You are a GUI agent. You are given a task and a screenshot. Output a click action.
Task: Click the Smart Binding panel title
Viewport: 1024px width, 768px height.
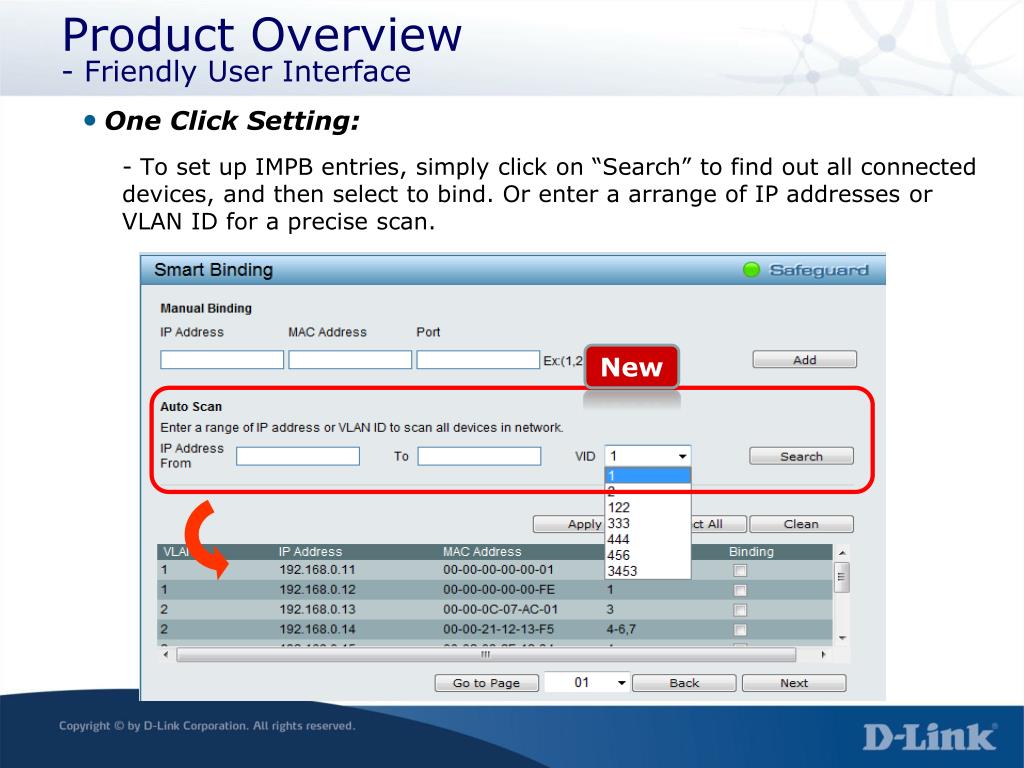pos(214,270)
